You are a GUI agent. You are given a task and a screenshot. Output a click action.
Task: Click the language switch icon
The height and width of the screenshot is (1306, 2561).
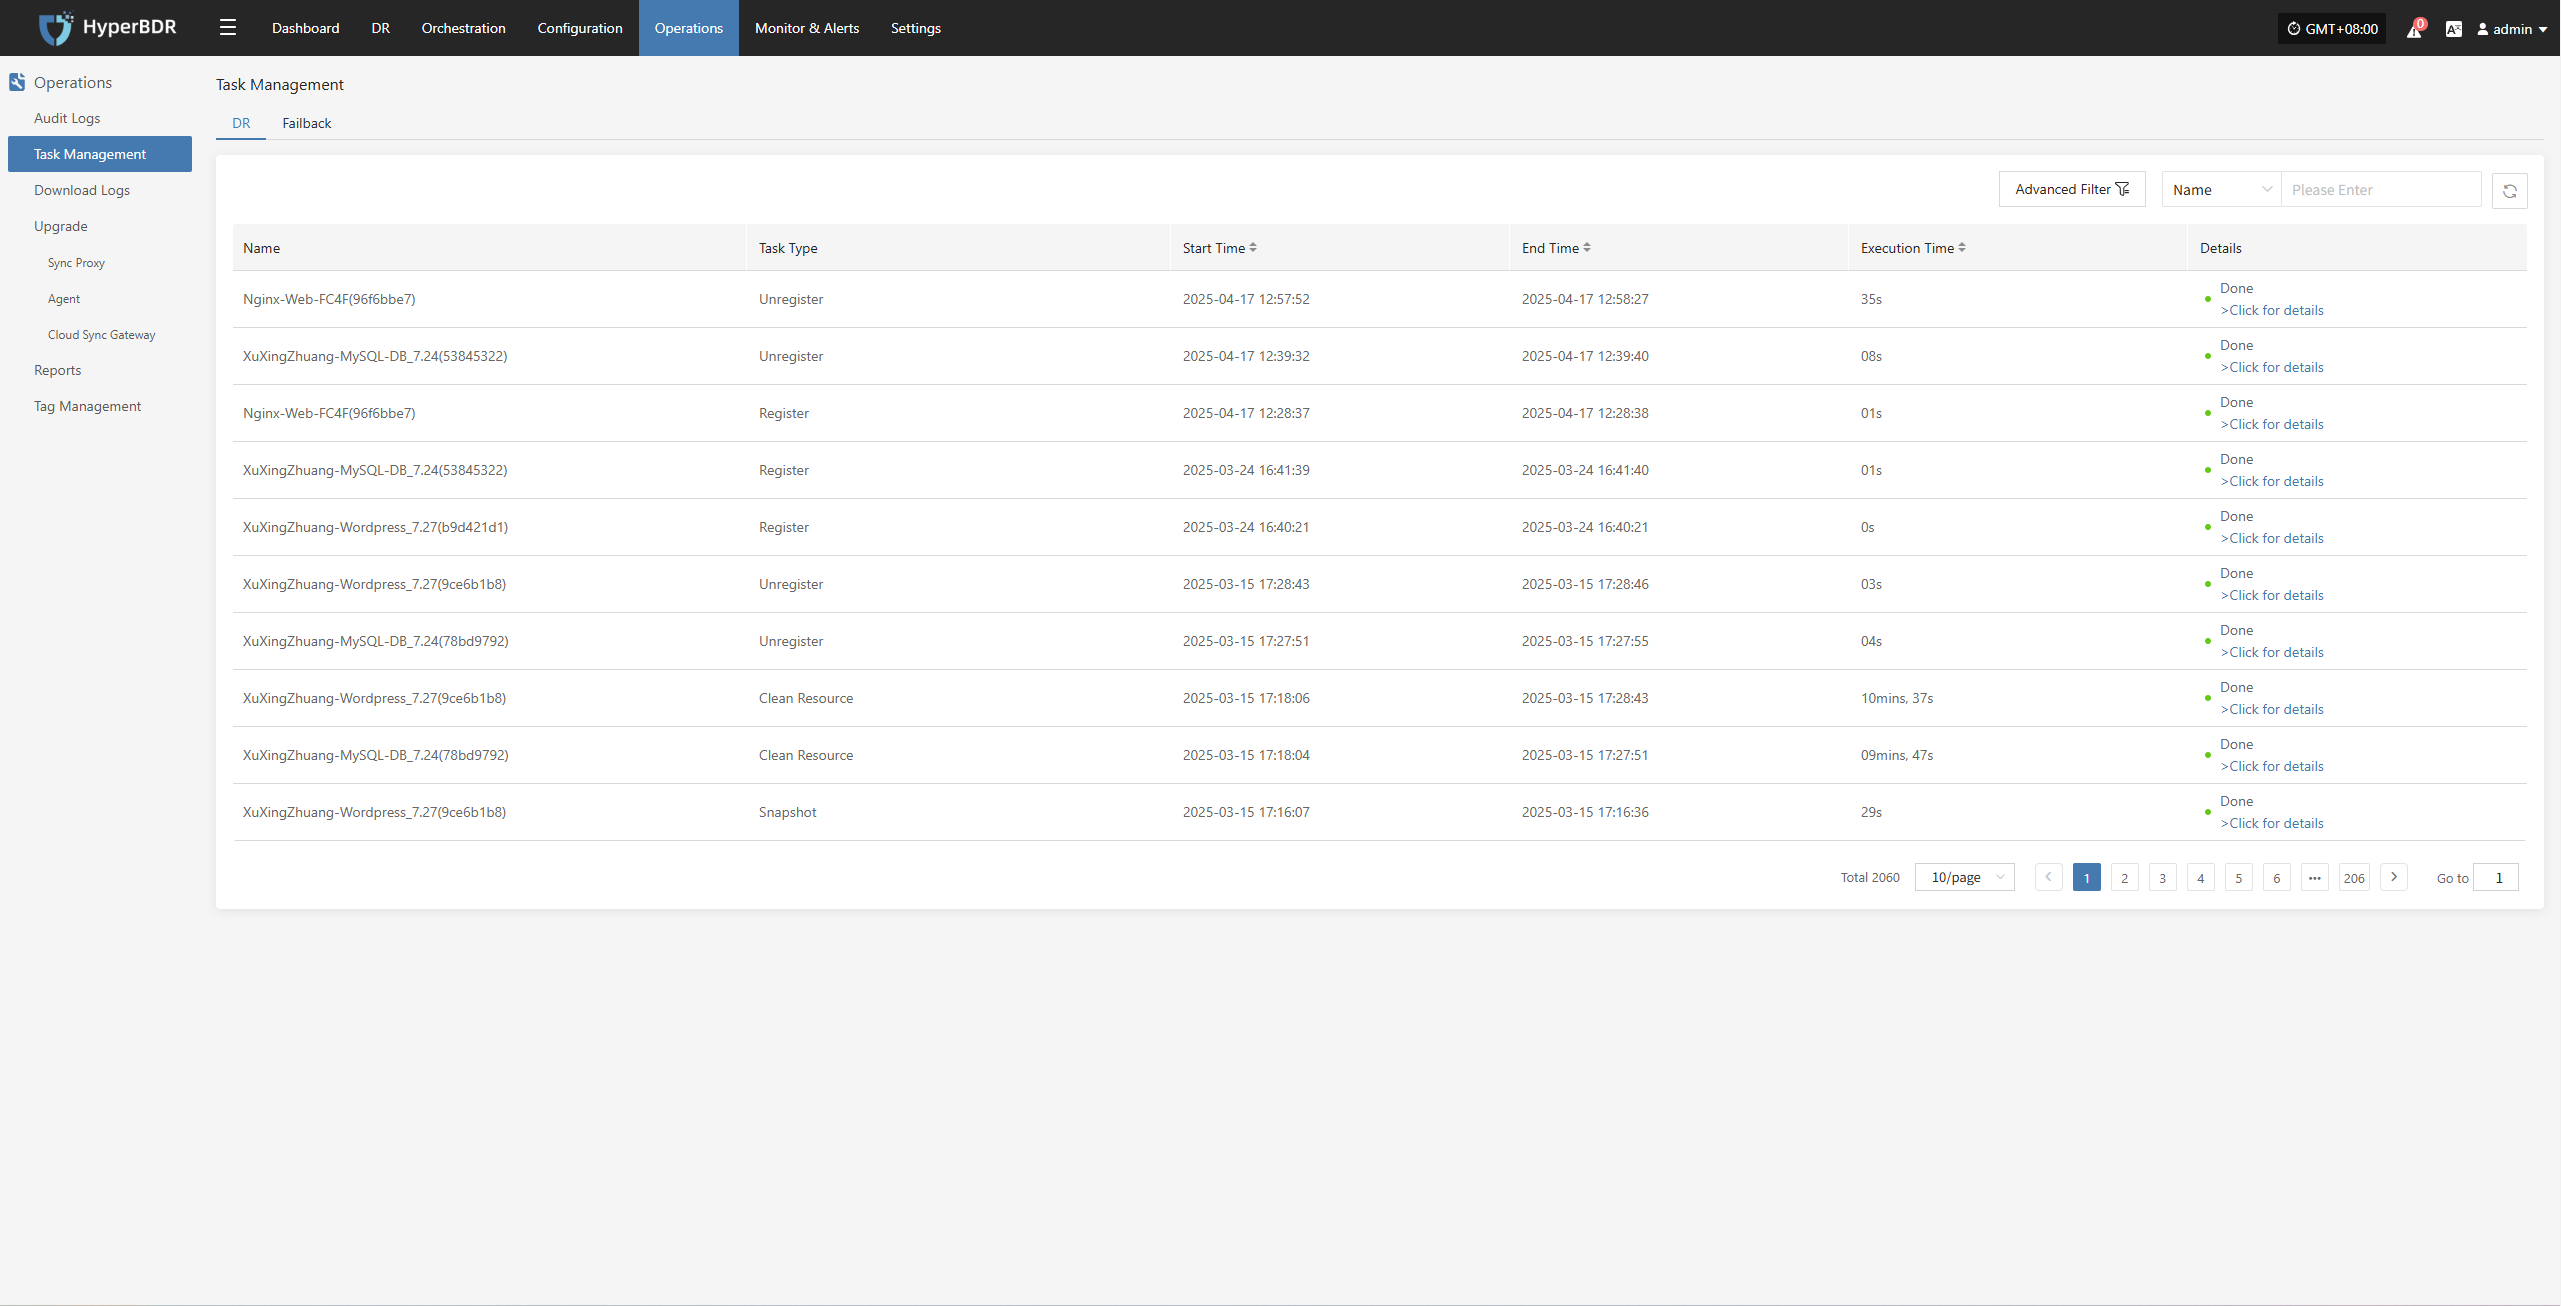tap(2453, 29)
